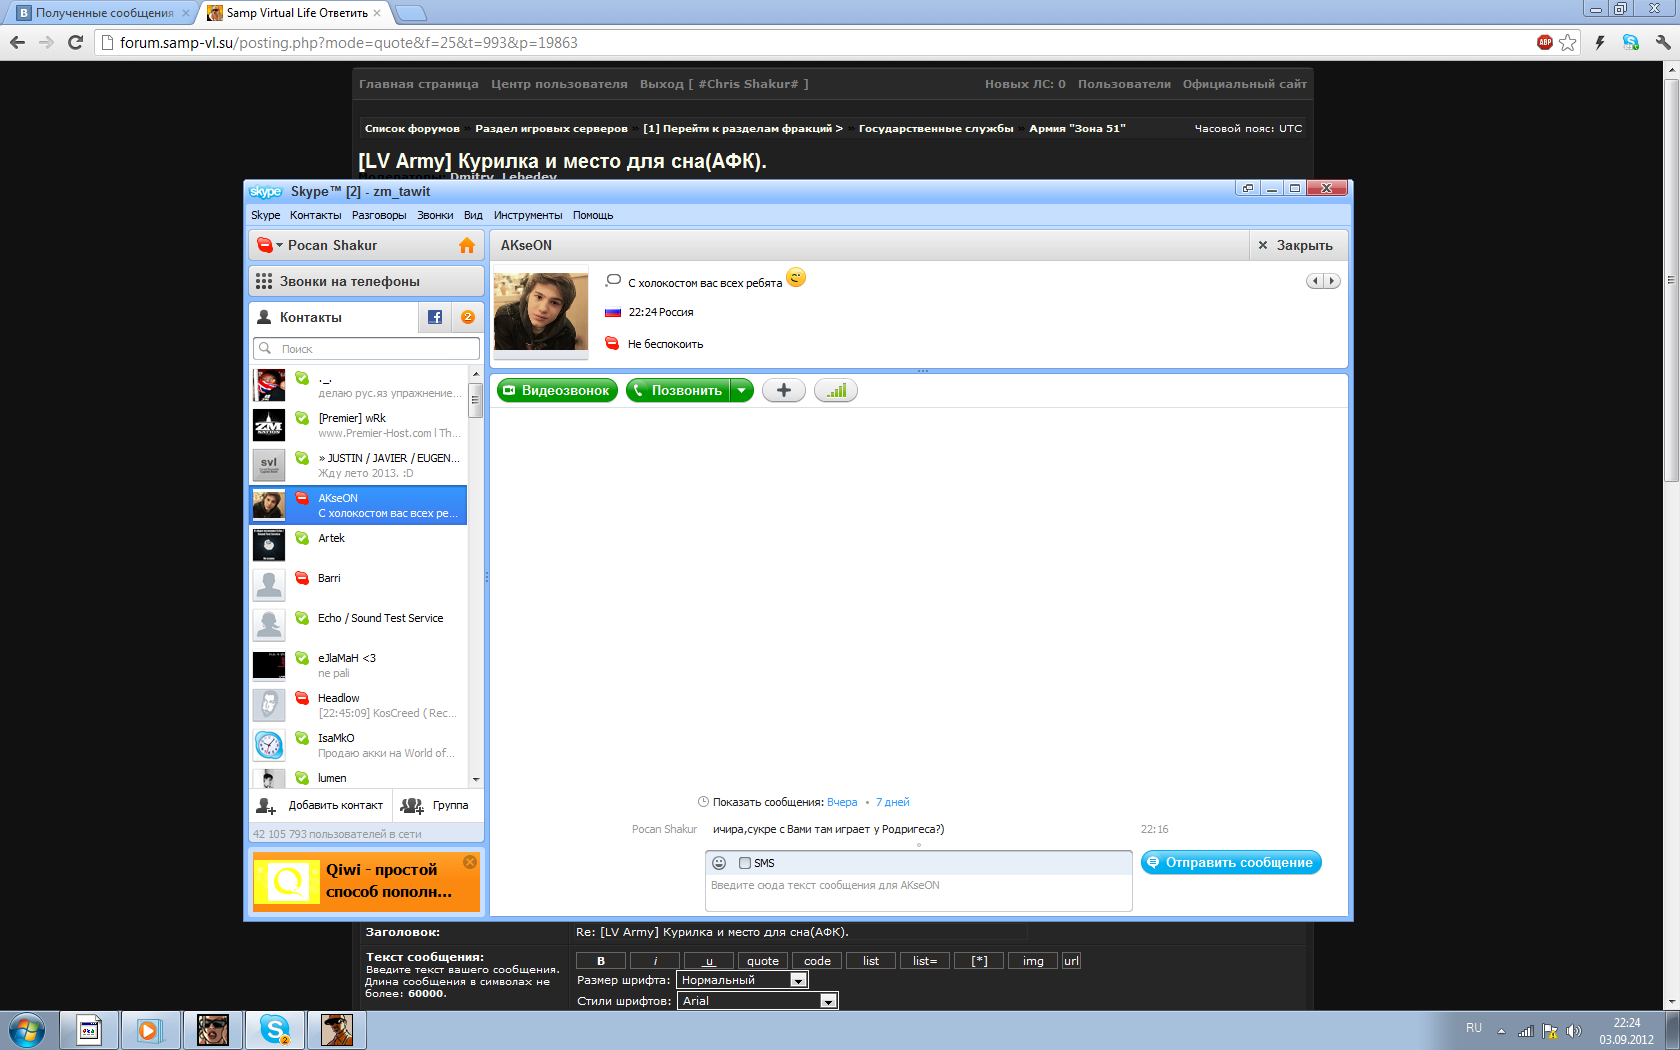Viewport: 1680px width, 1050px height.
Task: Click the Skype home icon
Action: 467,245
